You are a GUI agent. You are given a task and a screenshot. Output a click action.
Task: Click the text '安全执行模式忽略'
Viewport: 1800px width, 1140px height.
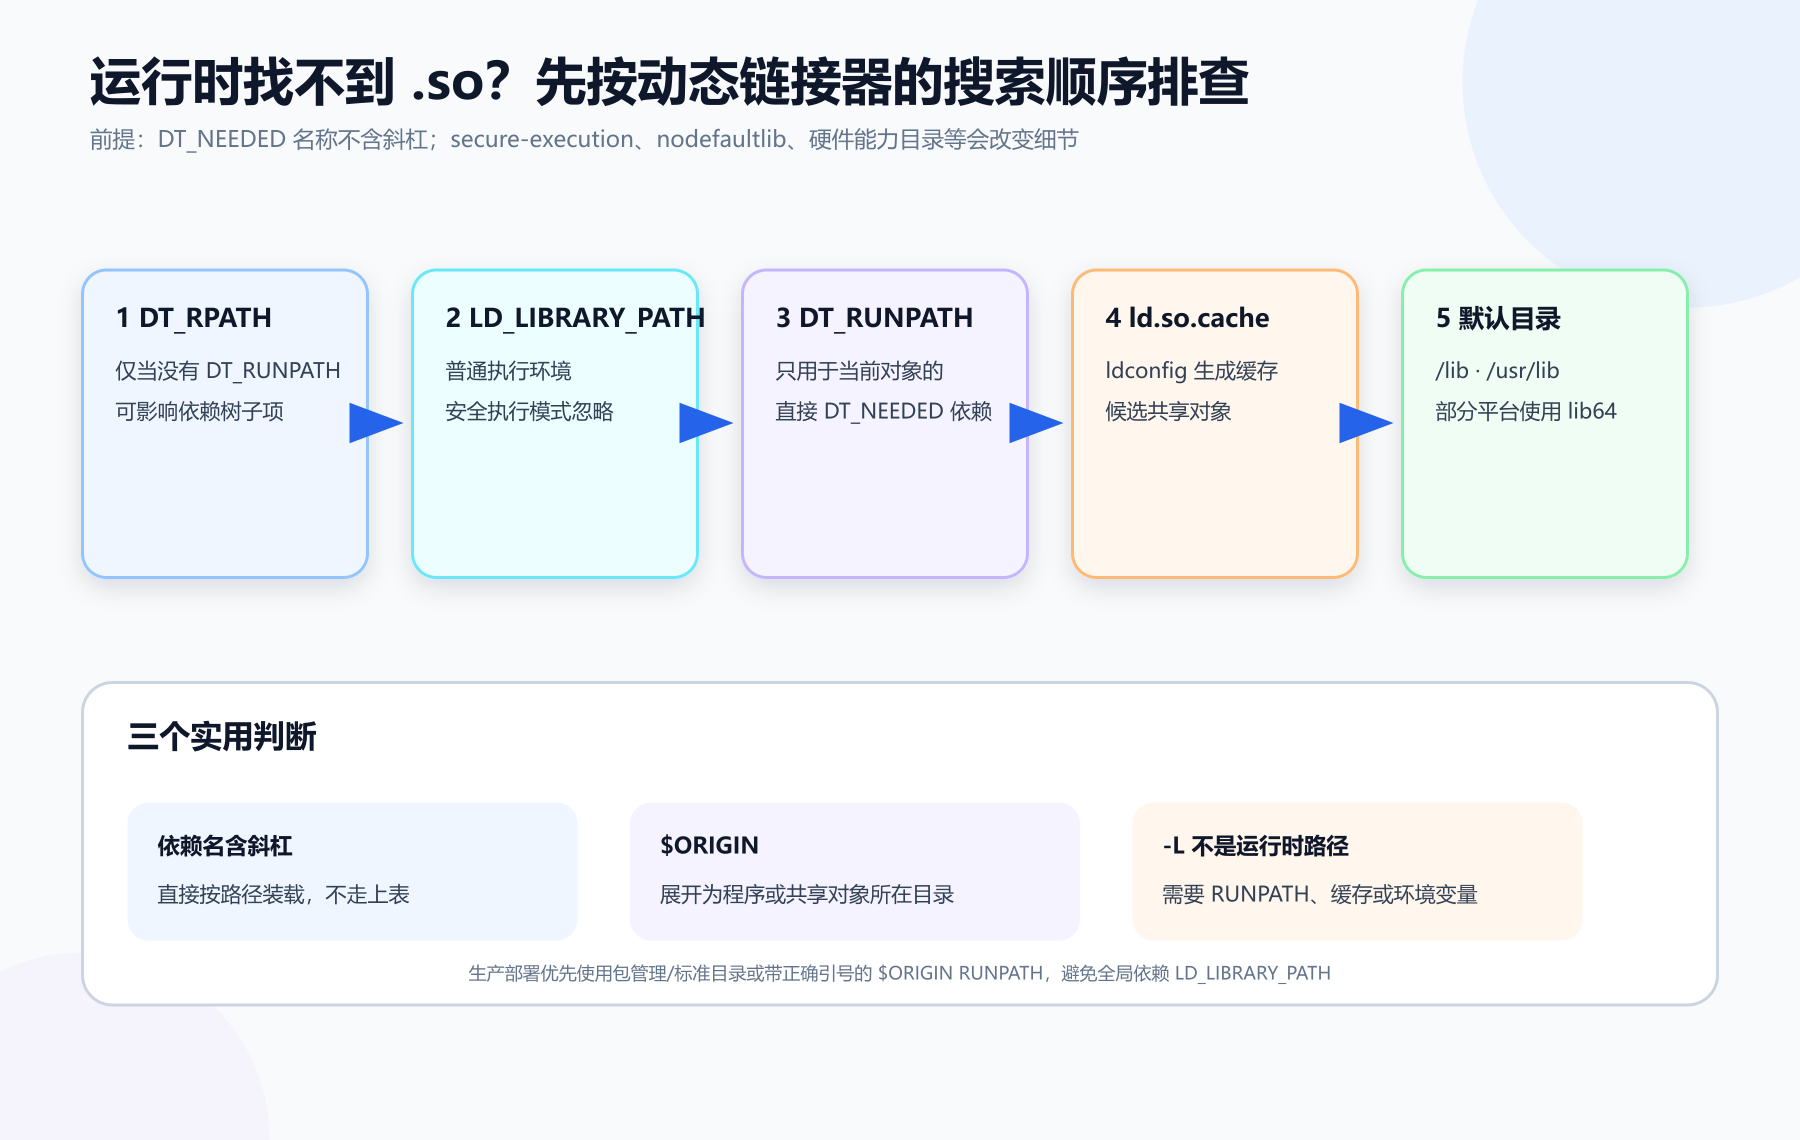click(529, 412)
